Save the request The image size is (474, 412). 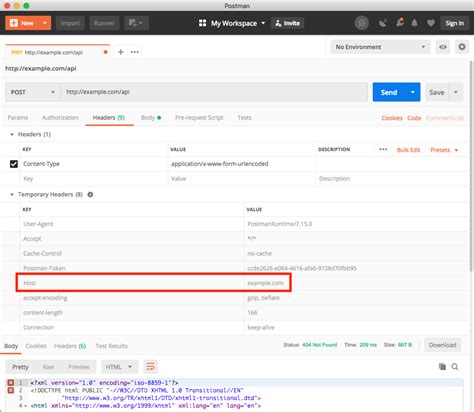pyautogui.click(x=437, y=92)
